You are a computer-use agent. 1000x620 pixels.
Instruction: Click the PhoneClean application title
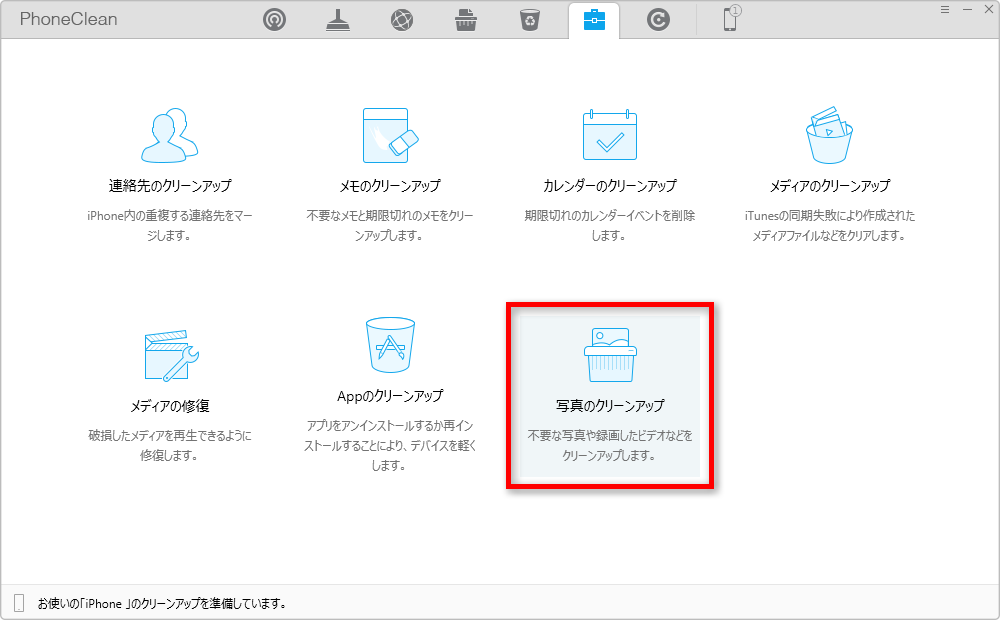69,19
